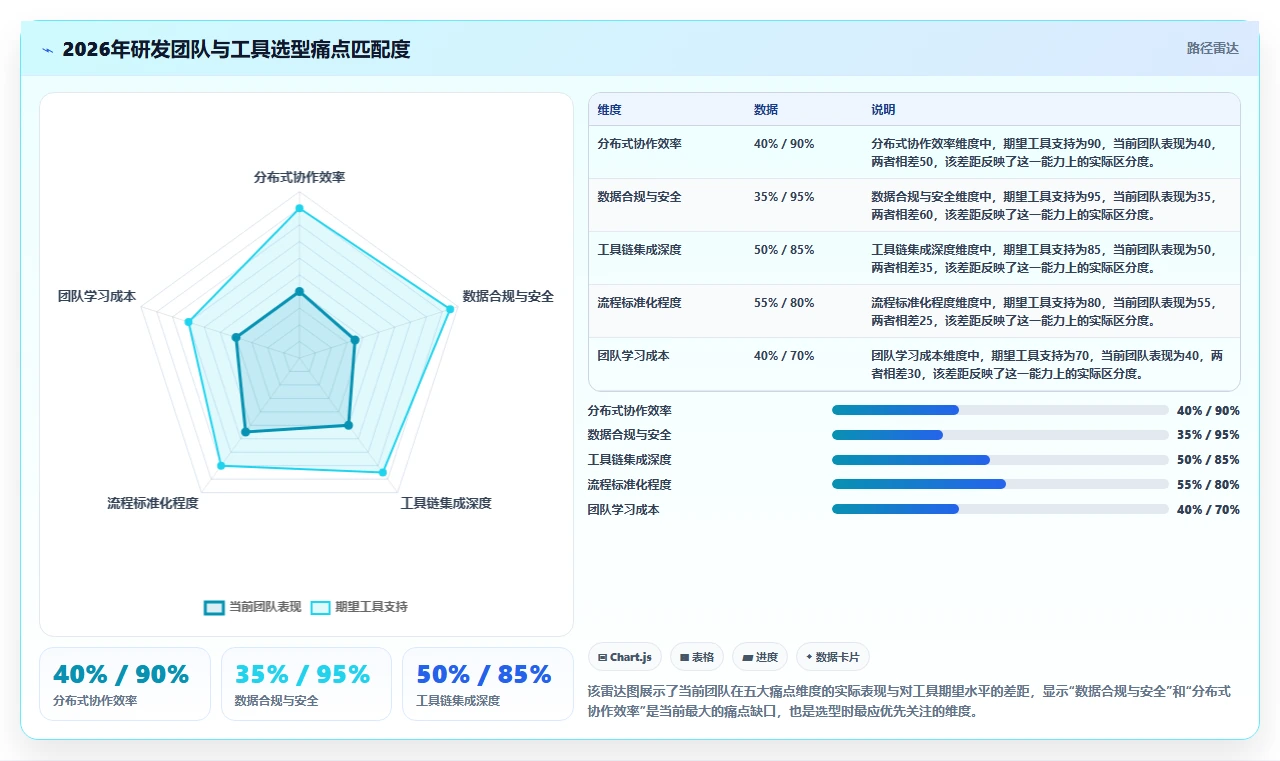Select the 数据卡片 tag chip
The height and width of the screenshot is (761, 1280).
click(833, 657)
